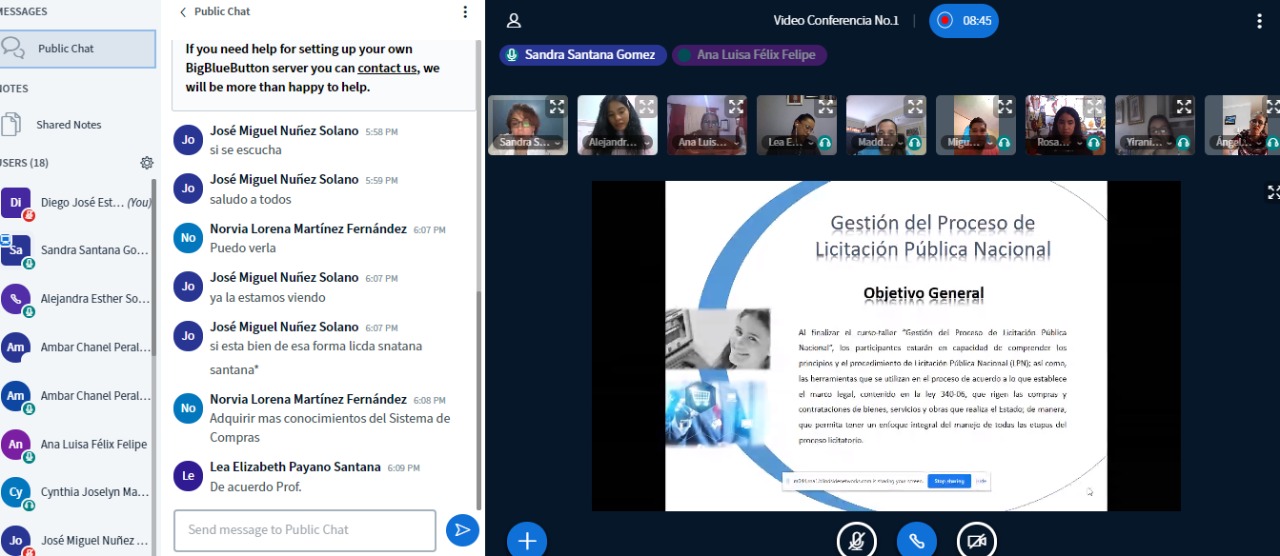Click the Video Conferencia No.1 title
The height and width of the screenshot is (556, 1280).
[836, 20]
